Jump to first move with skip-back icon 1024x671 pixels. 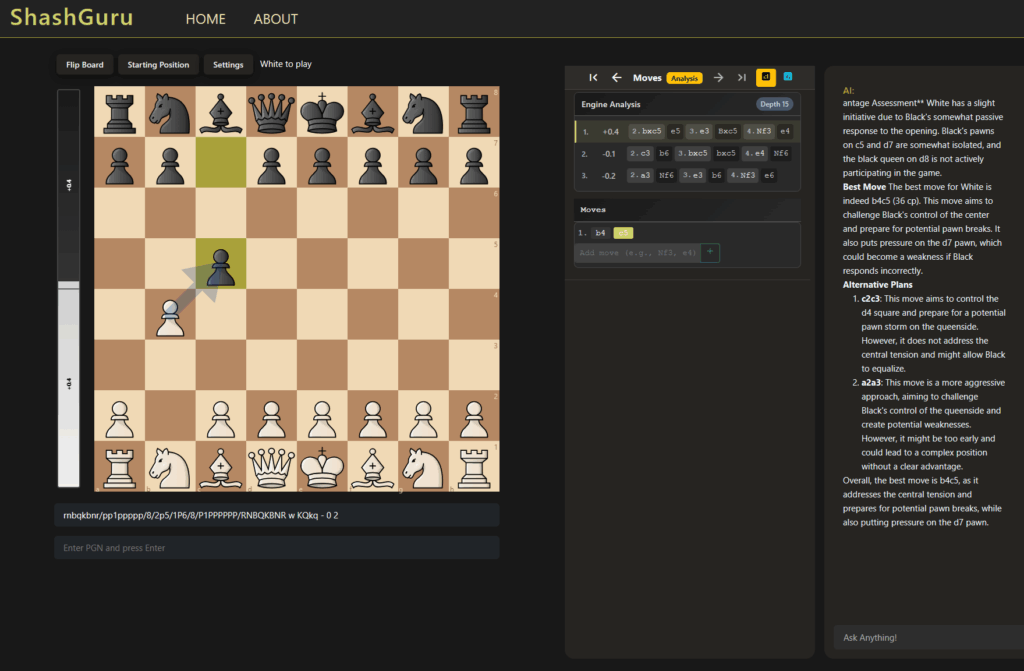(x=593, y=77)
